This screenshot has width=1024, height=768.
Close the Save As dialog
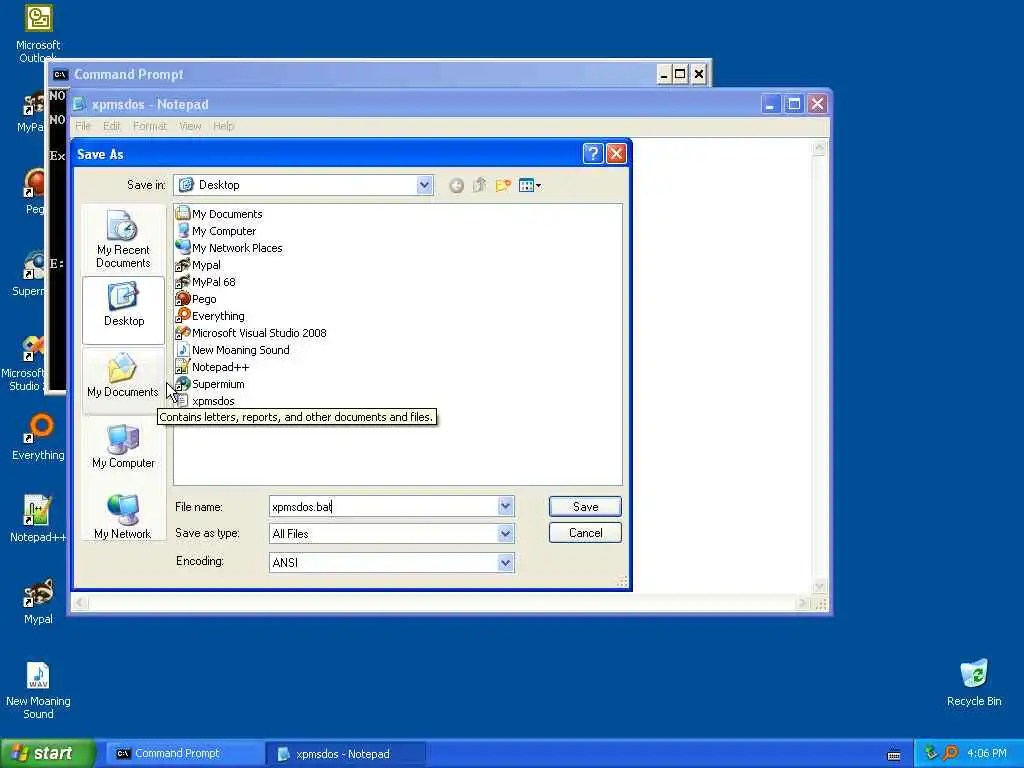click(x=616, y=153)
